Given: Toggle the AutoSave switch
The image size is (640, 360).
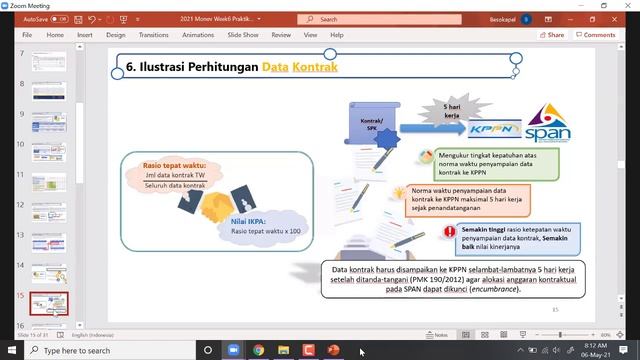Looking at the screenshot, I should (x=59, y=19).
